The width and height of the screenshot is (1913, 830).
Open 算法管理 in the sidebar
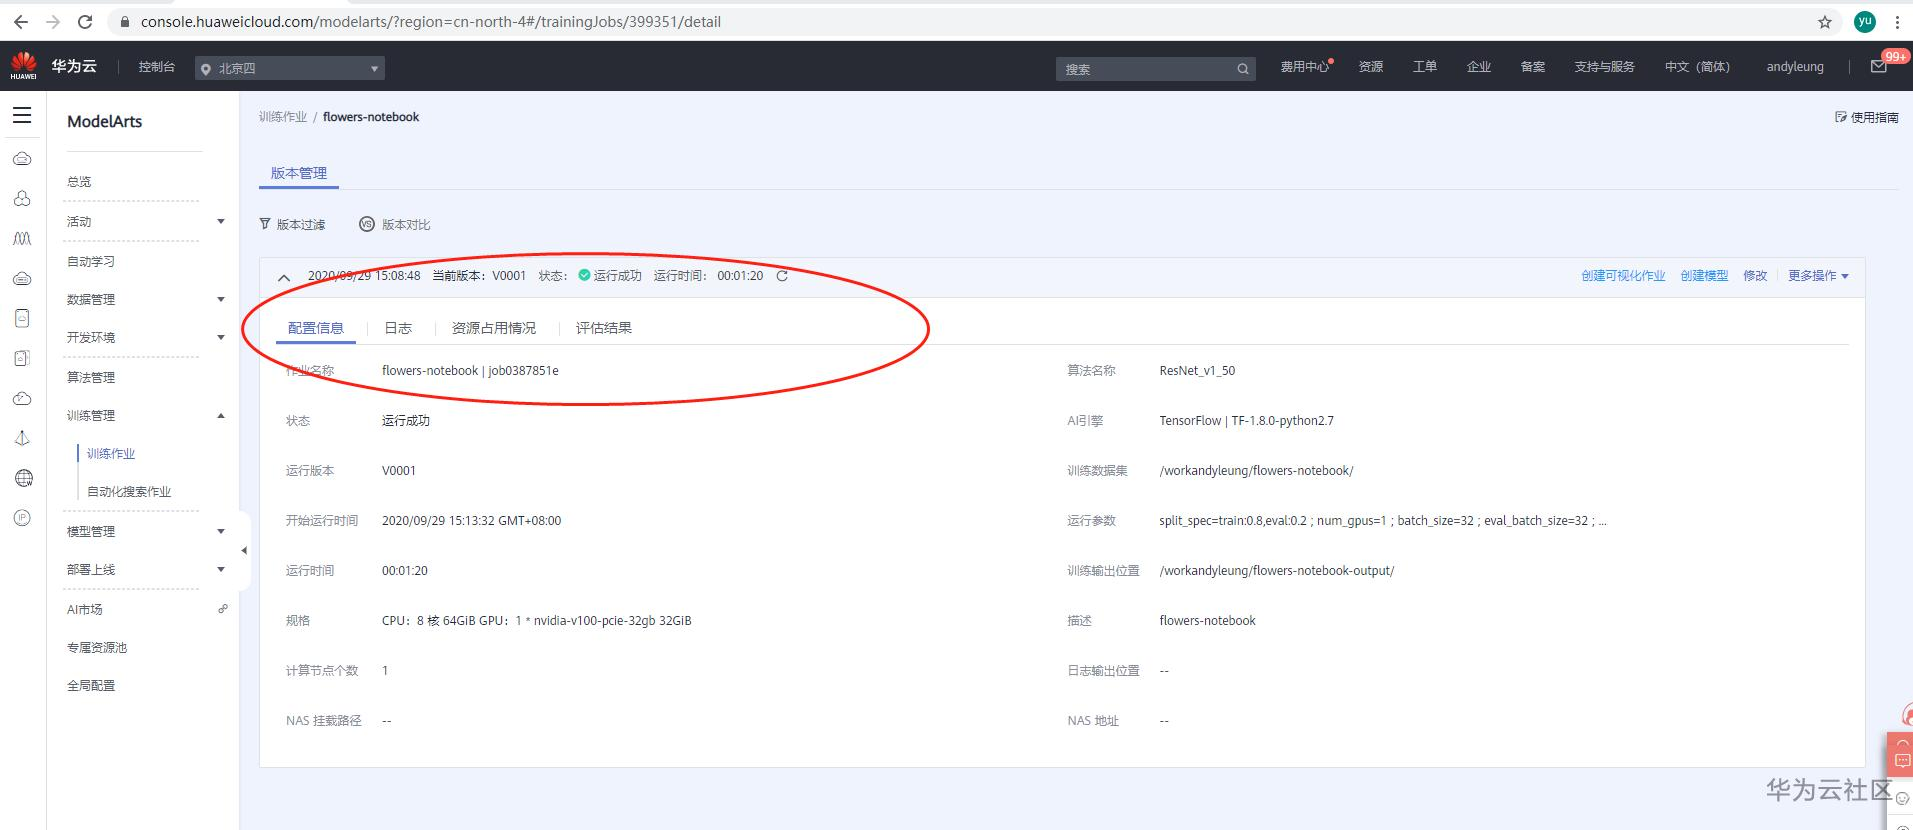coord(91,377)
